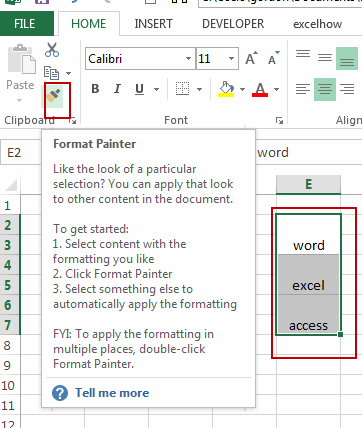Toggle Underline formatting
The width and height of the screenshot is (362, 428).
(x=139, y=89)
